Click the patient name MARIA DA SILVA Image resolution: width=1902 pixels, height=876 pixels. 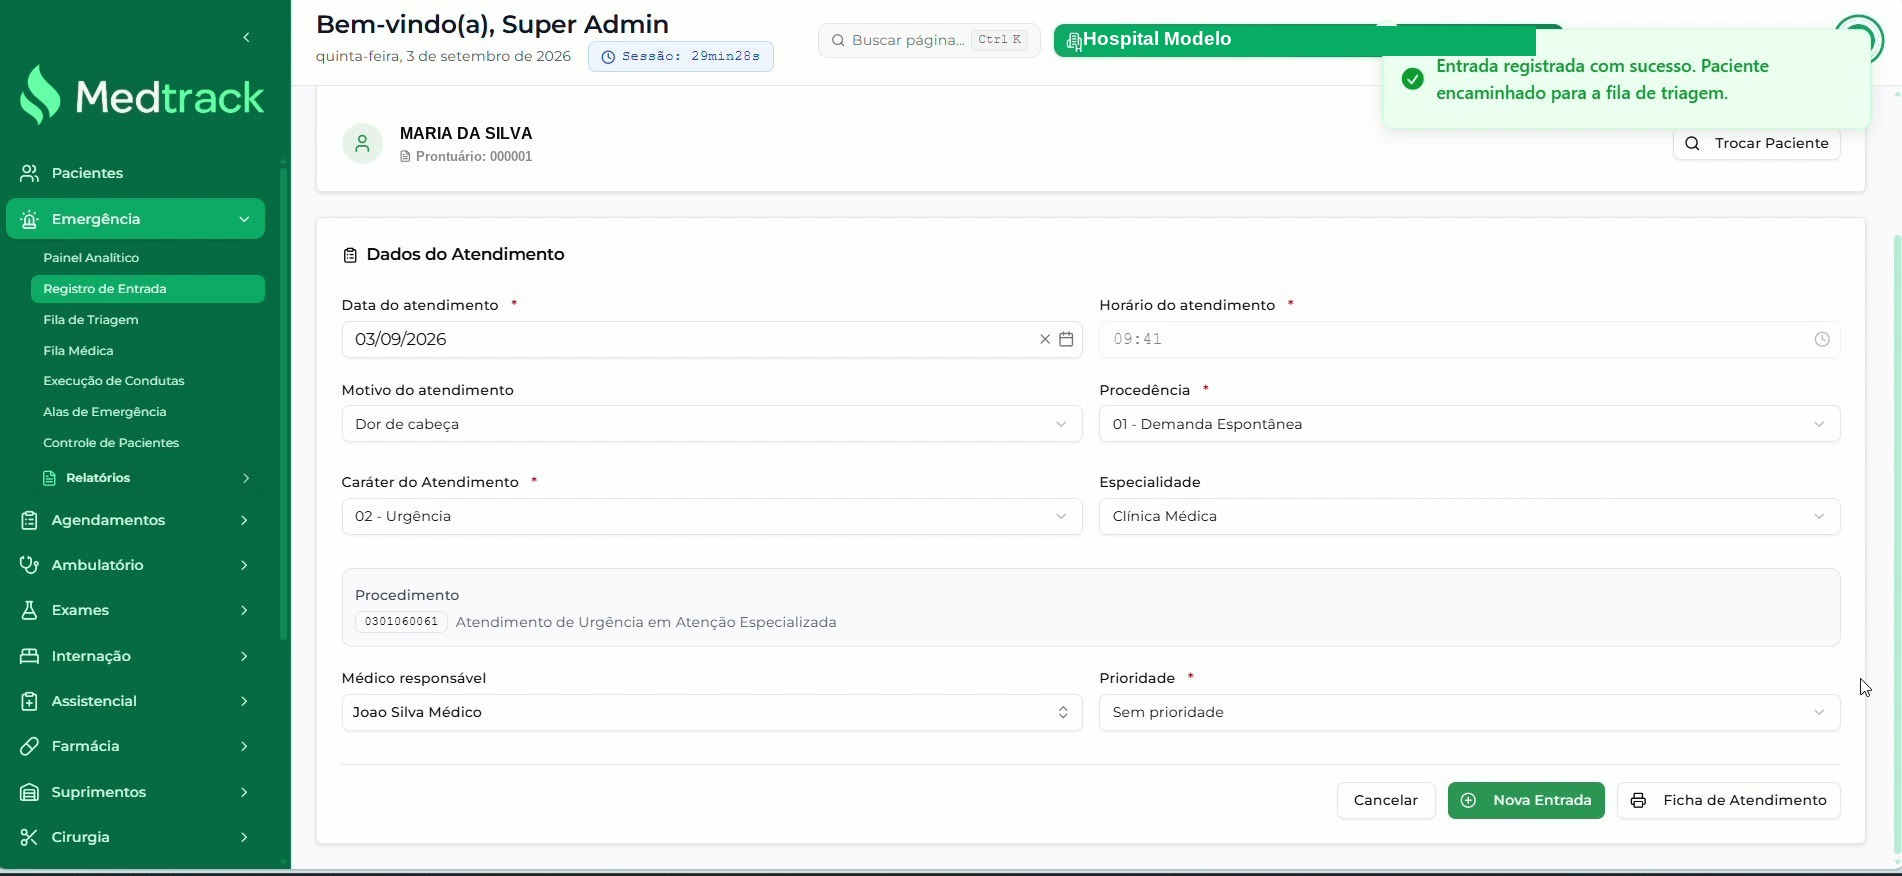[466, 133]
